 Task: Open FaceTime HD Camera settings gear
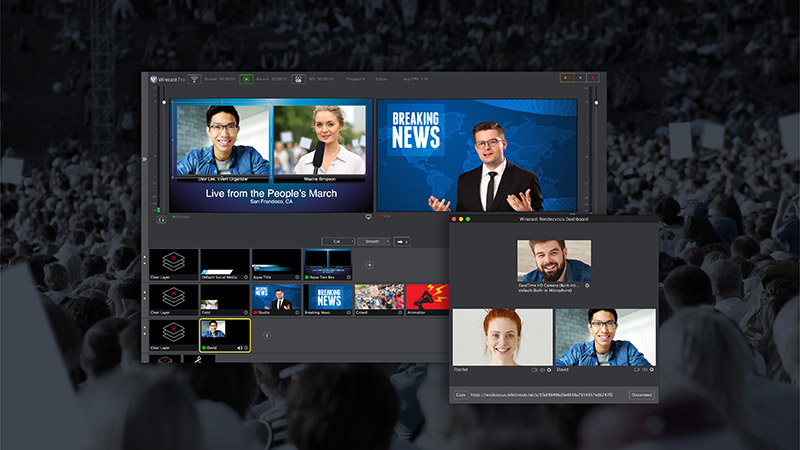[x=587, y=286]
